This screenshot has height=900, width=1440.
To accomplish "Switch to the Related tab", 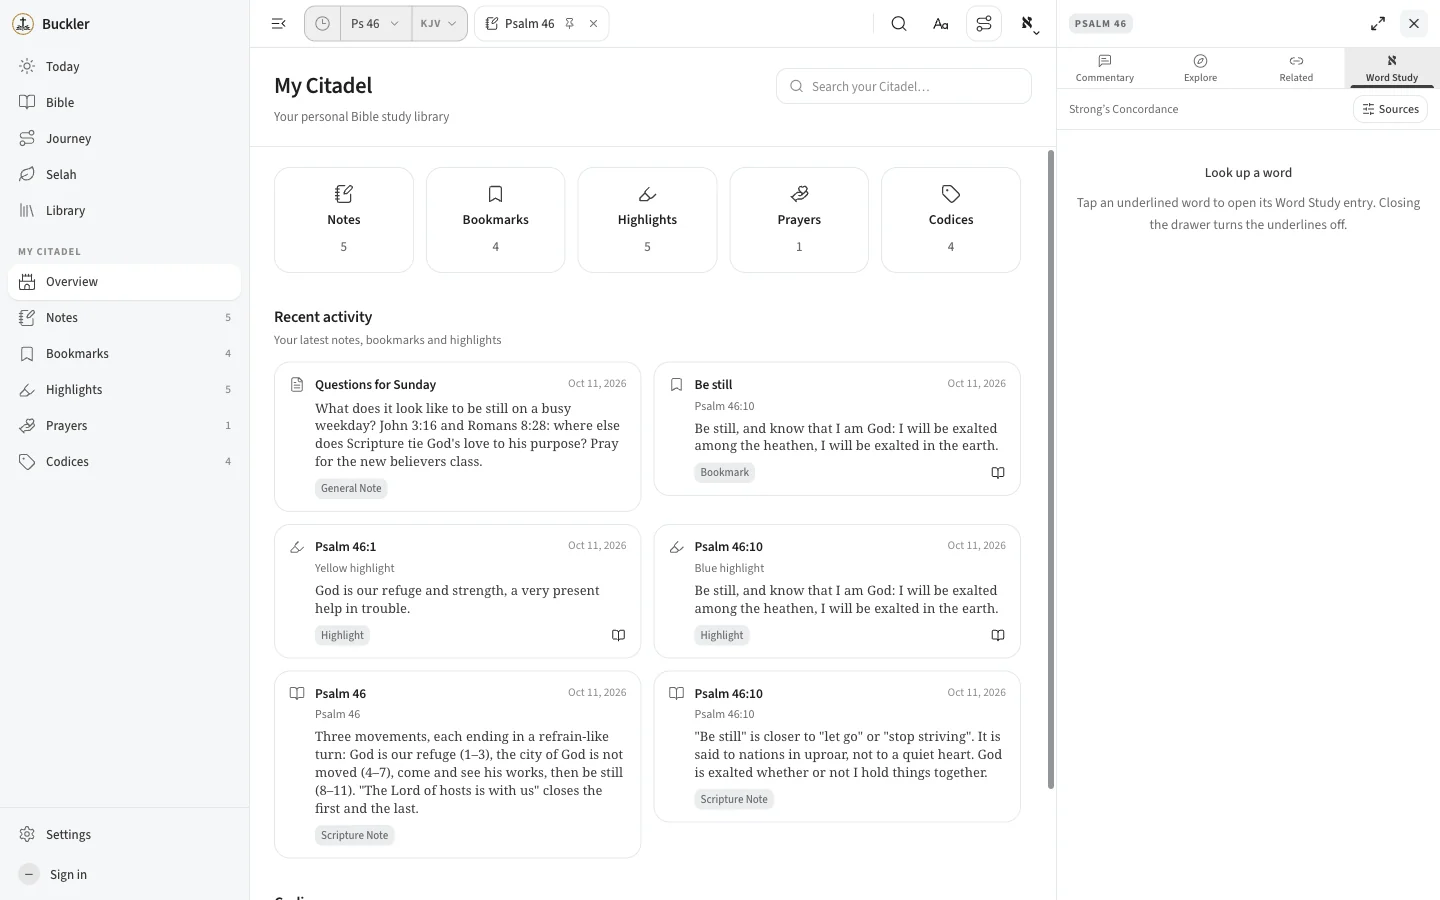I will (1296, 68).
